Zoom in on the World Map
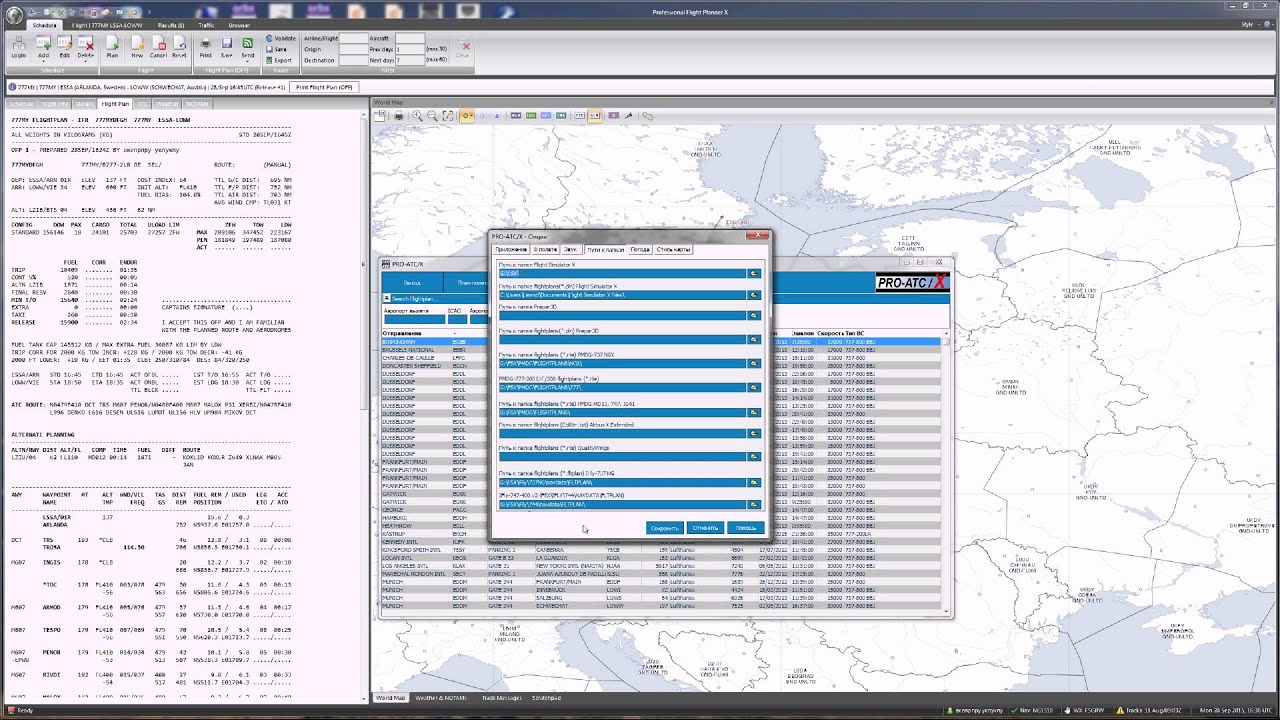1280x720 pixels. tap(417, 116)
